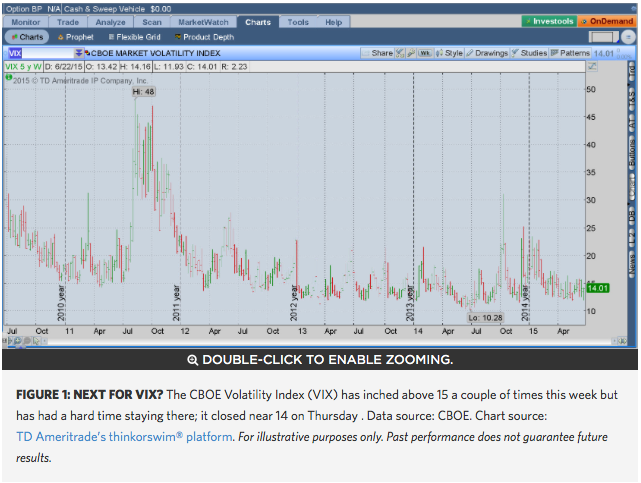The height and width of the screenshot is (483, 641).
Task: Expand the symbol selector dropdown arrow
Action: coord(78,53)
